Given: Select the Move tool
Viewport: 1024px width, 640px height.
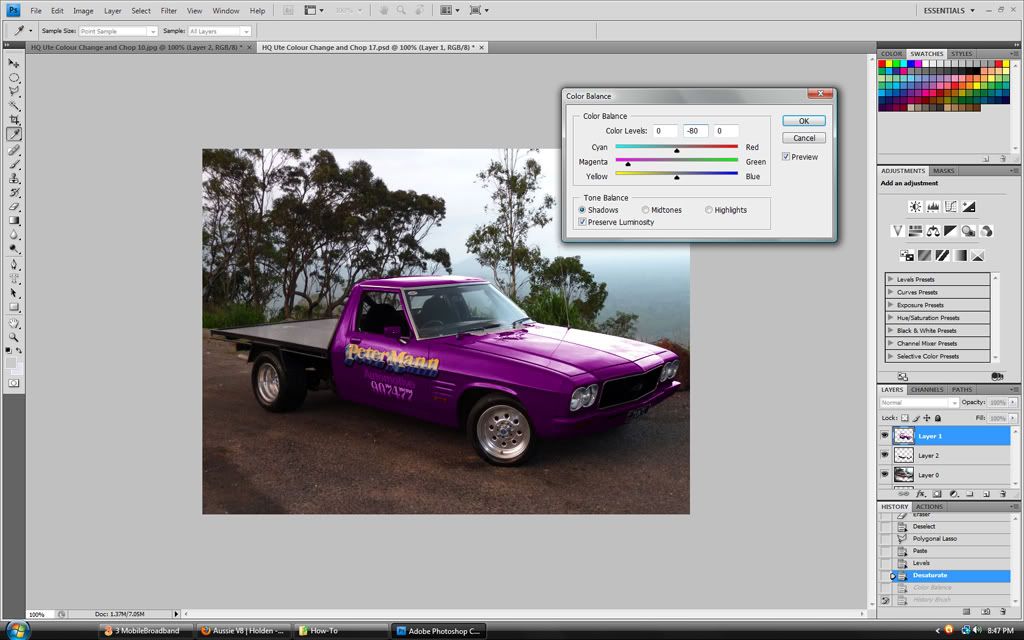Looking at the screenshot, I should coord(15,63).
